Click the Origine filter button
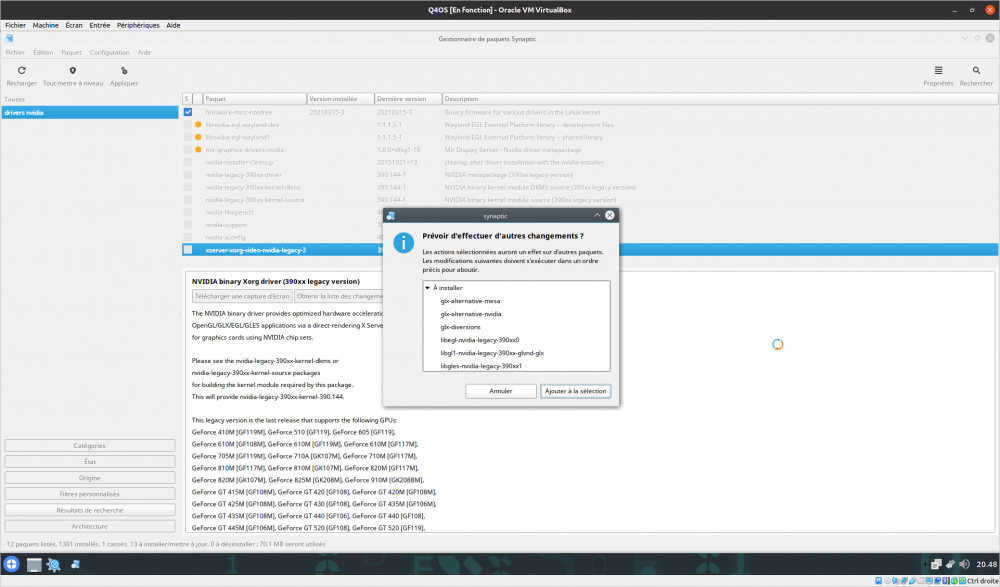This screenshot has height=587, width=1000. tap(89, 478)
